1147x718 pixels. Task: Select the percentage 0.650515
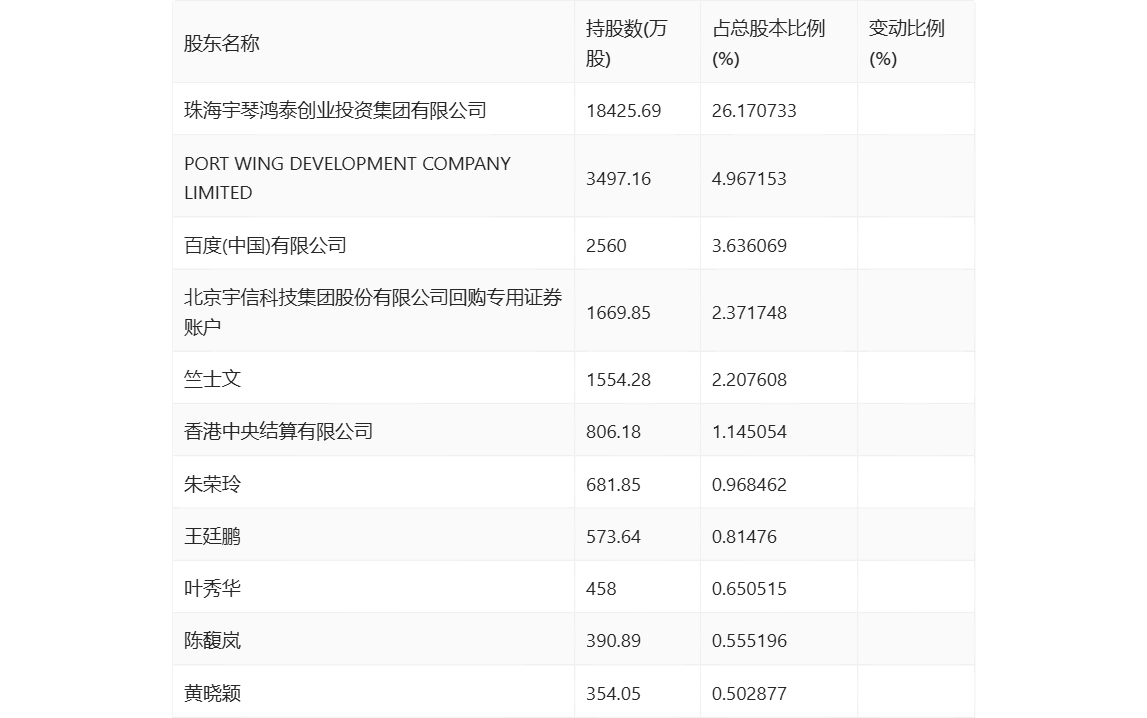(749, 589)
